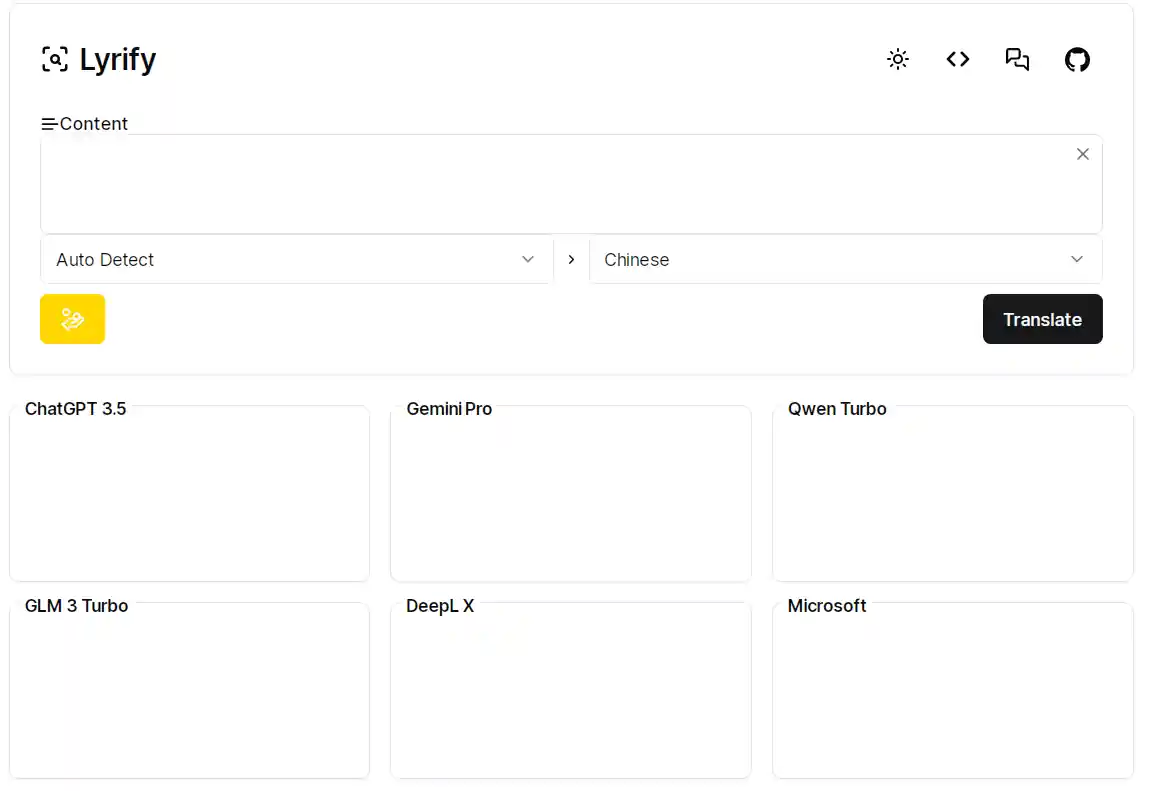Open the chat bubbles feedback icon

point(1017,59)
